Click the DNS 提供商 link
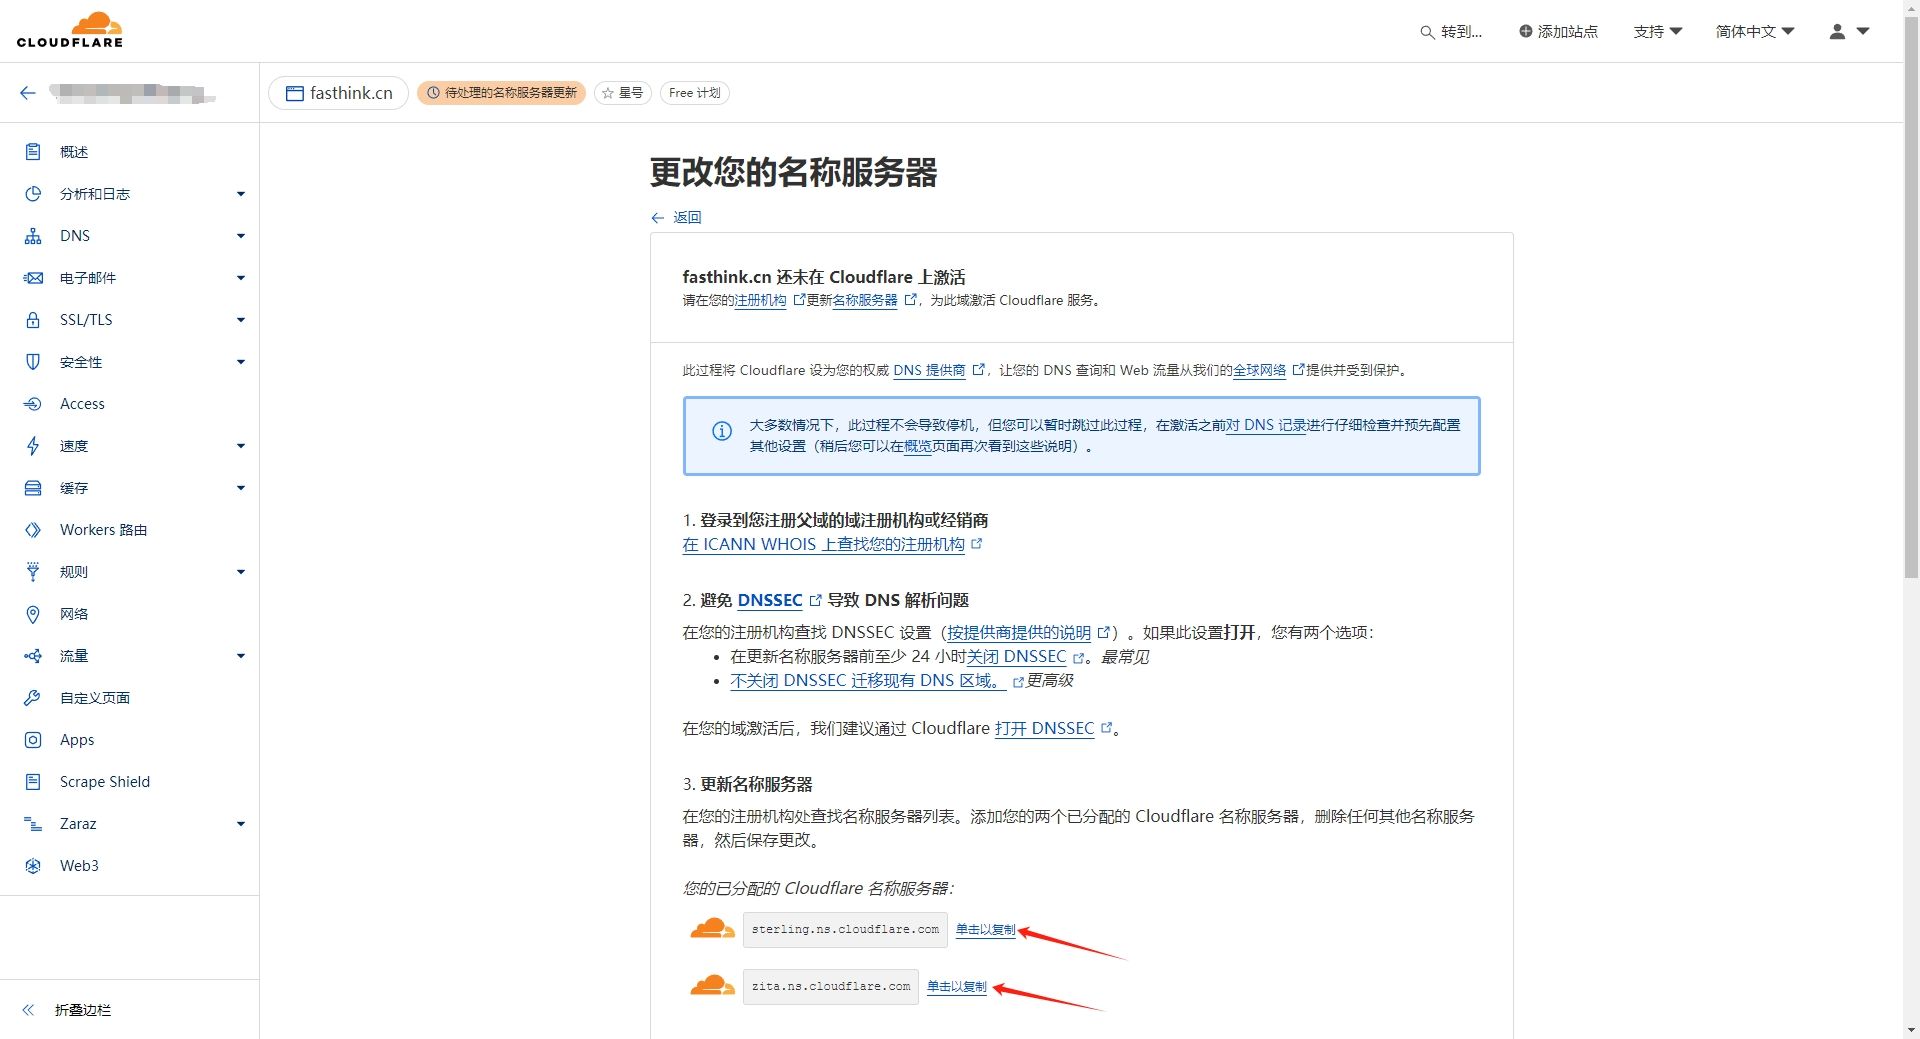This screenshot has width=1920, height=1039. [x=929, y=370]
